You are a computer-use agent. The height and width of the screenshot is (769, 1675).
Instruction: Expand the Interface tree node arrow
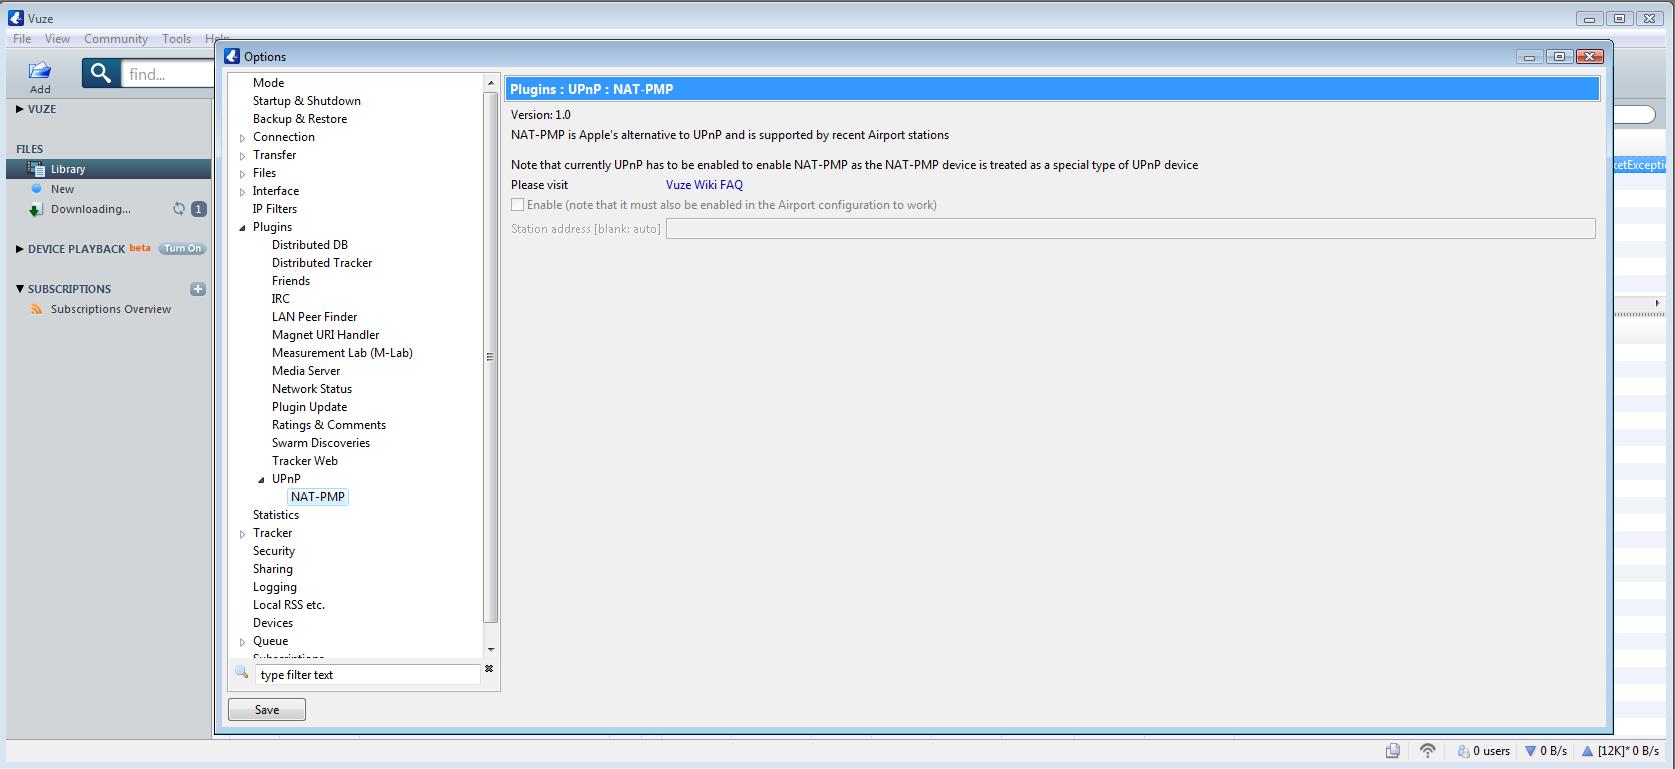(242, 192)
